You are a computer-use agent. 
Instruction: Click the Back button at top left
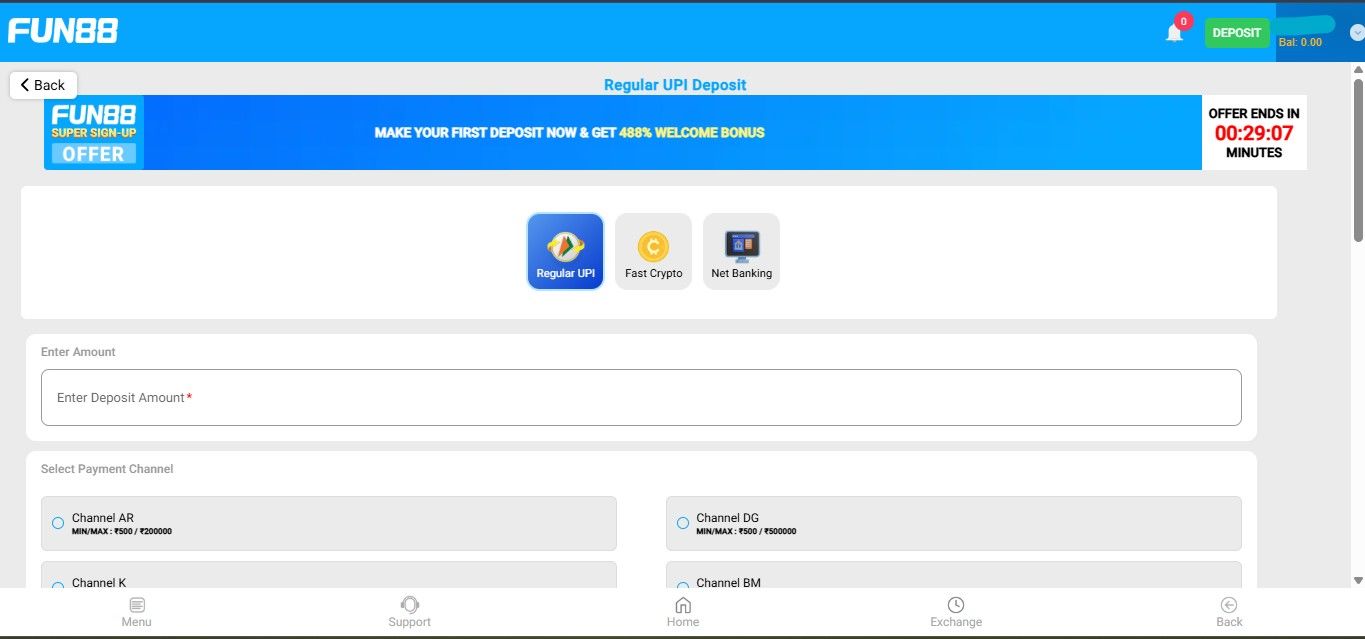(42, 85)
